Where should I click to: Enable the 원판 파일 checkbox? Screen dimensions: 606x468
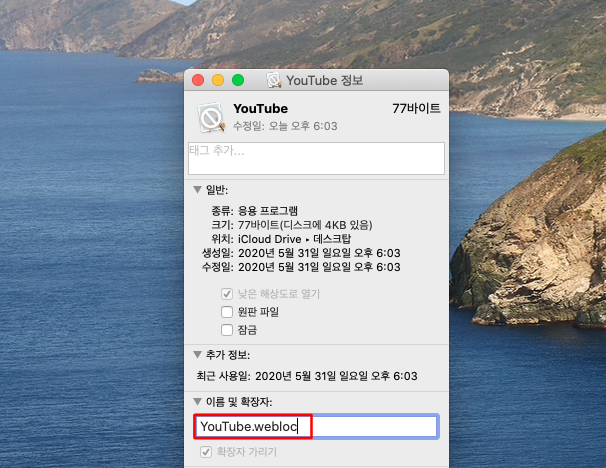coord(227,312)
